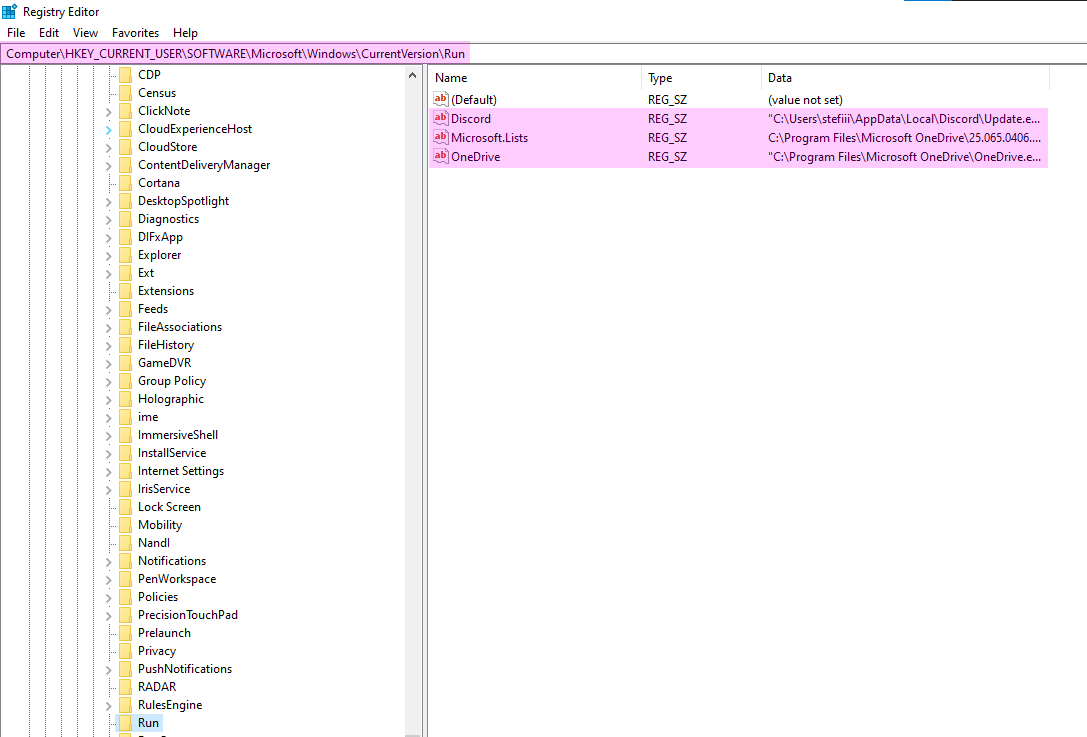Viewport: 1087px width, 737px height.
Task: Open the Help menu
Action: pos(185,33)
